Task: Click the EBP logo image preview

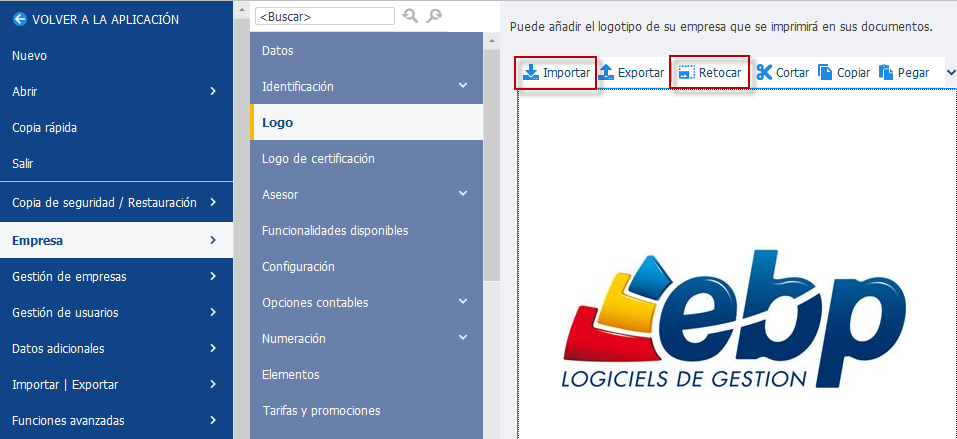Action: 734,317
